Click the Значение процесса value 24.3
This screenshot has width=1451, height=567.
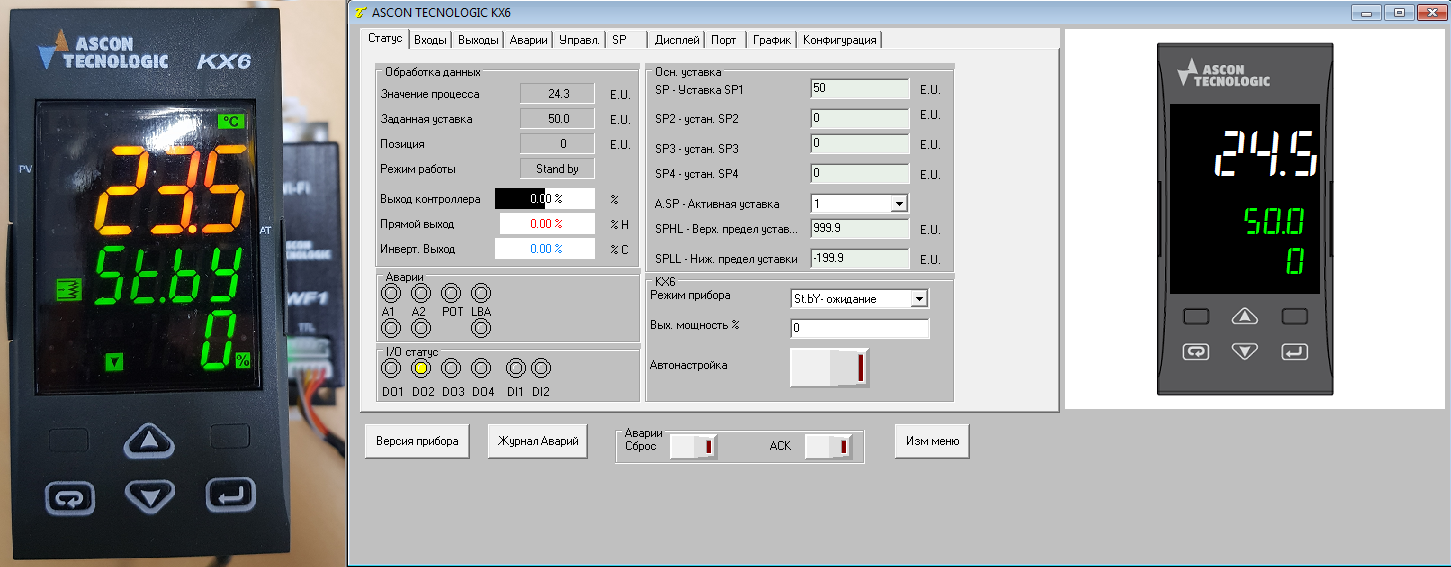click(x=557, y=94)
